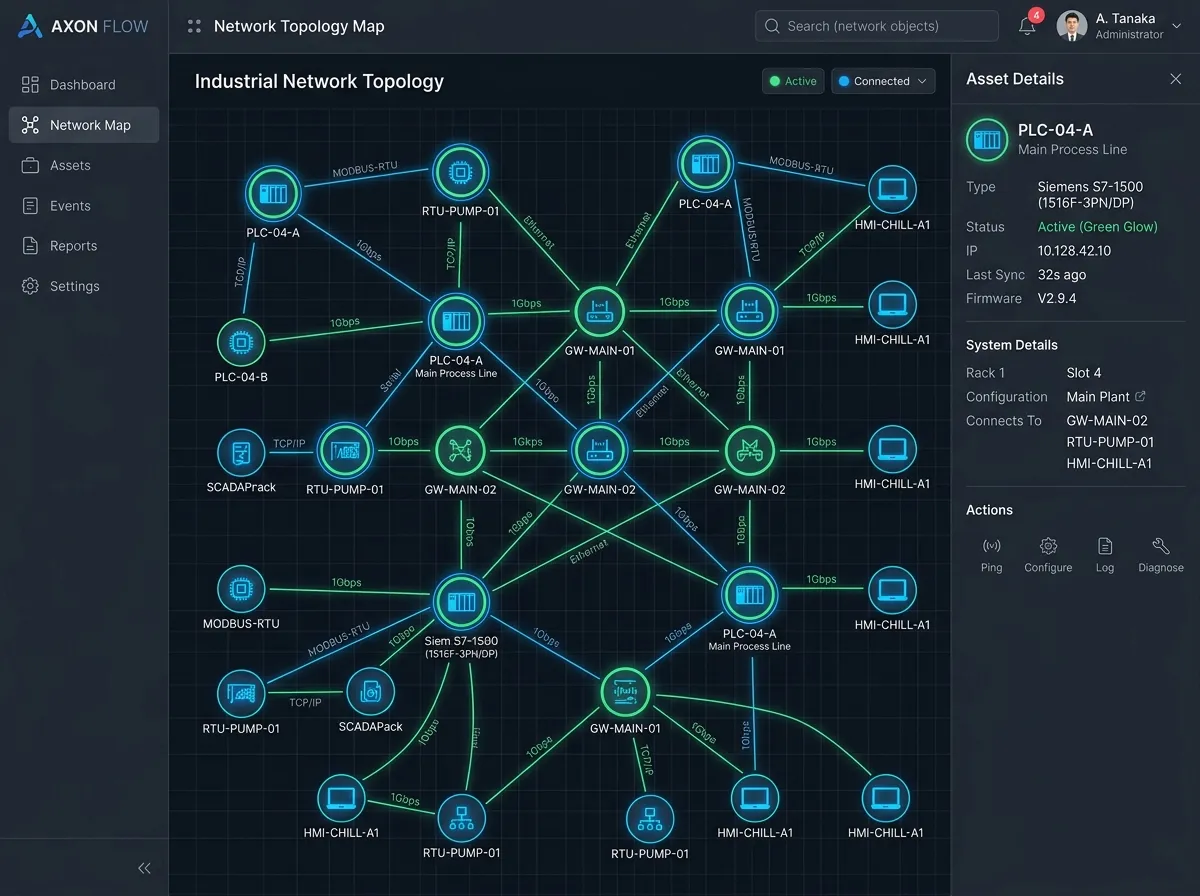Viewport: 1200px width, 896px height.
Task: Click the Last Sync value 32s ago
Action: (1061, 275)
